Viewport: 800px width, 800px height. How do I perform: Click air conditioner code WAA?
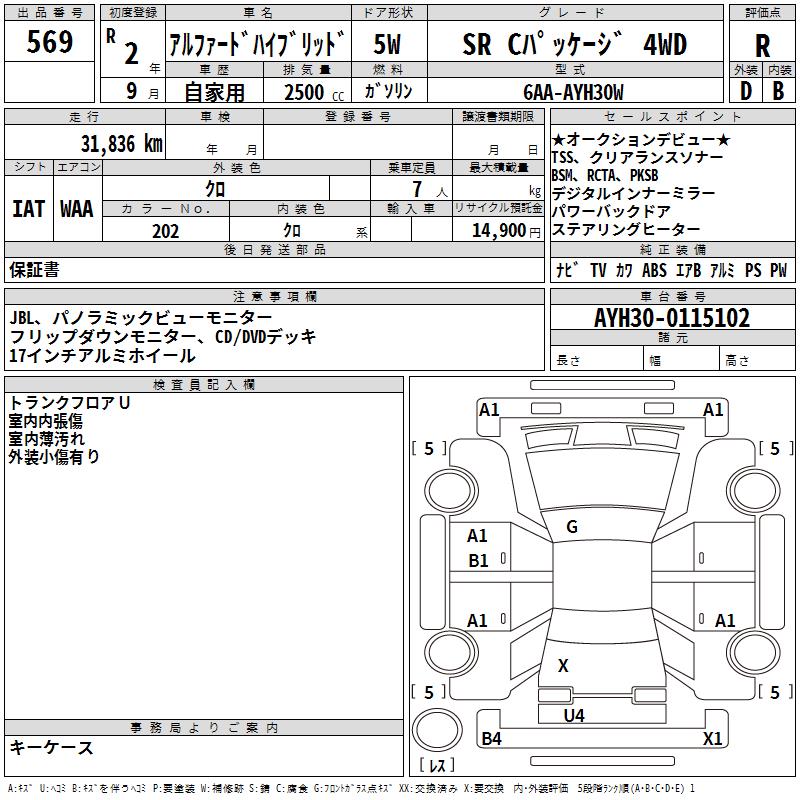[77, 209]
